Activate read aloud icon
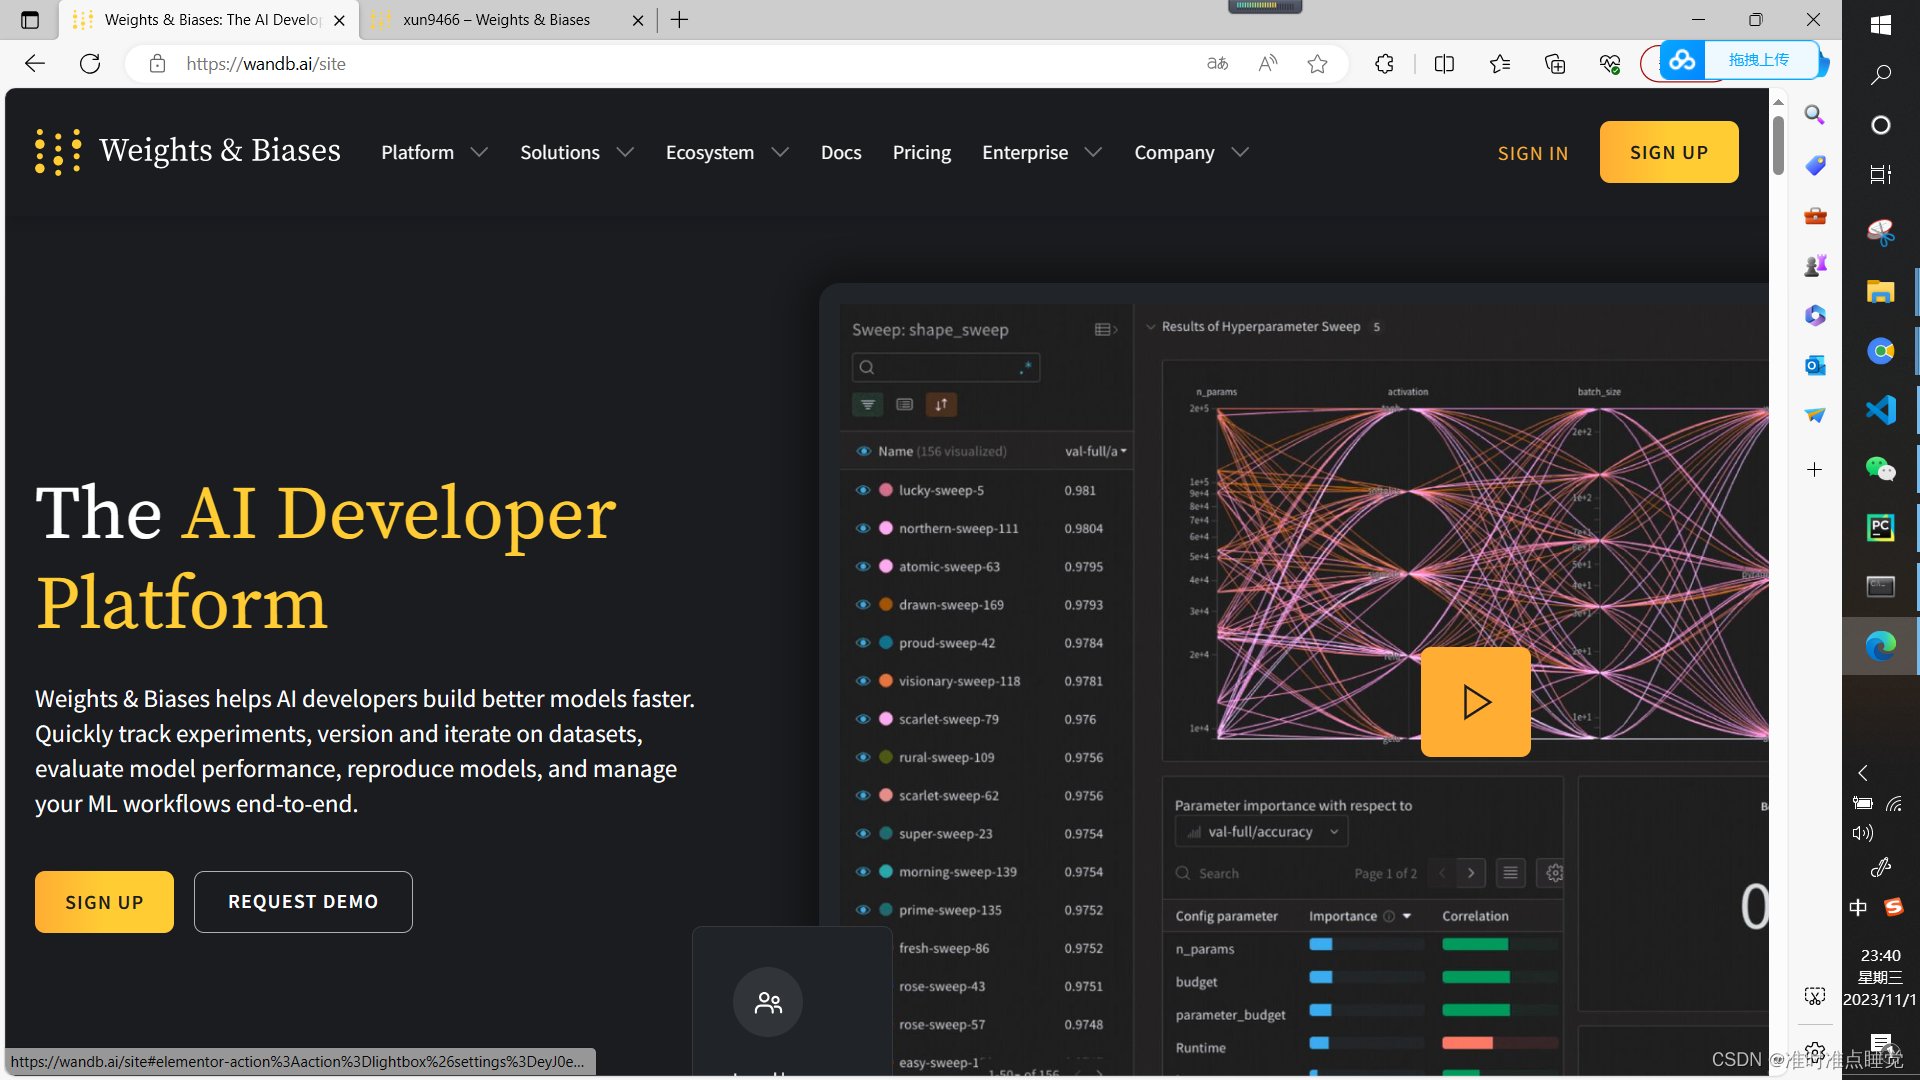The width and height of the screenshot is (1920, 1080). tap(1268, 64)
